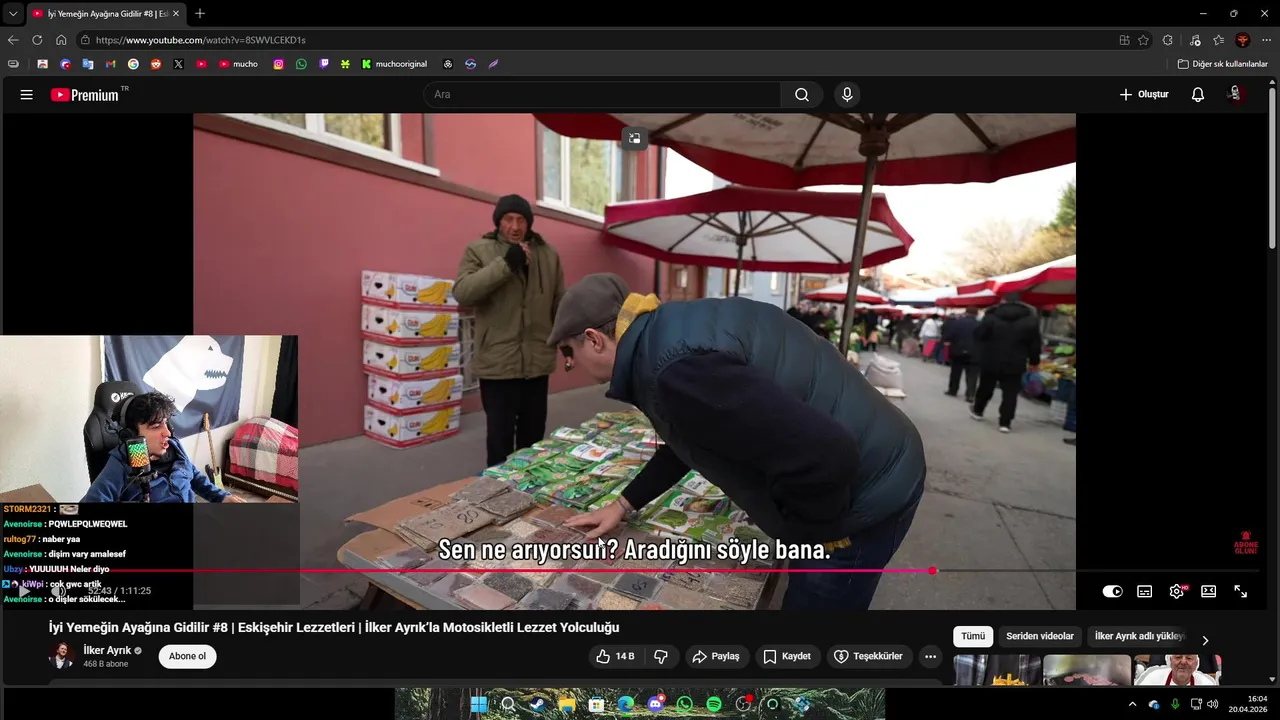Viewport: 1280px width, 720px height.
Task: Select the Tümü filter chip
Action: click(973, 636)
